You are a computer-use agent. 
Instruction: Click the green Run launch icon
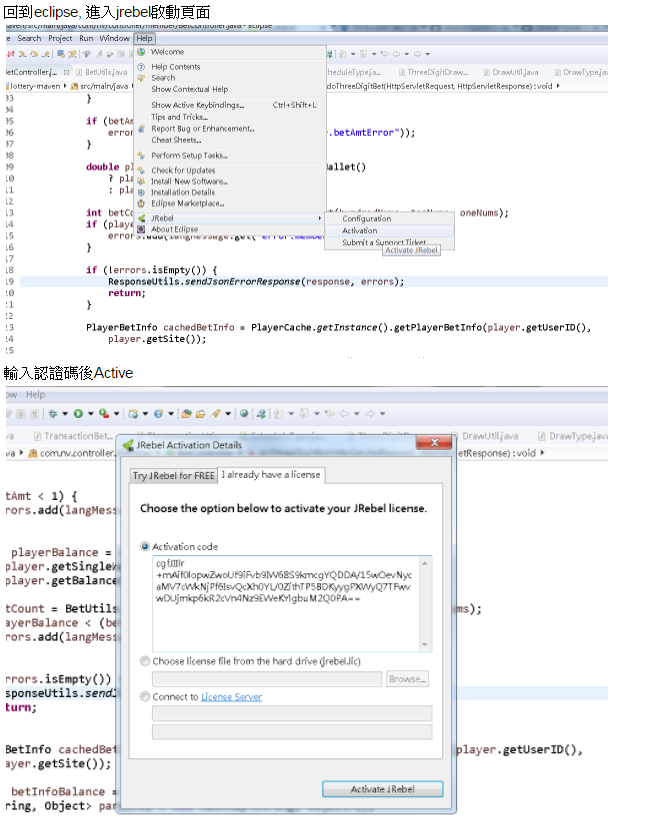78,414
